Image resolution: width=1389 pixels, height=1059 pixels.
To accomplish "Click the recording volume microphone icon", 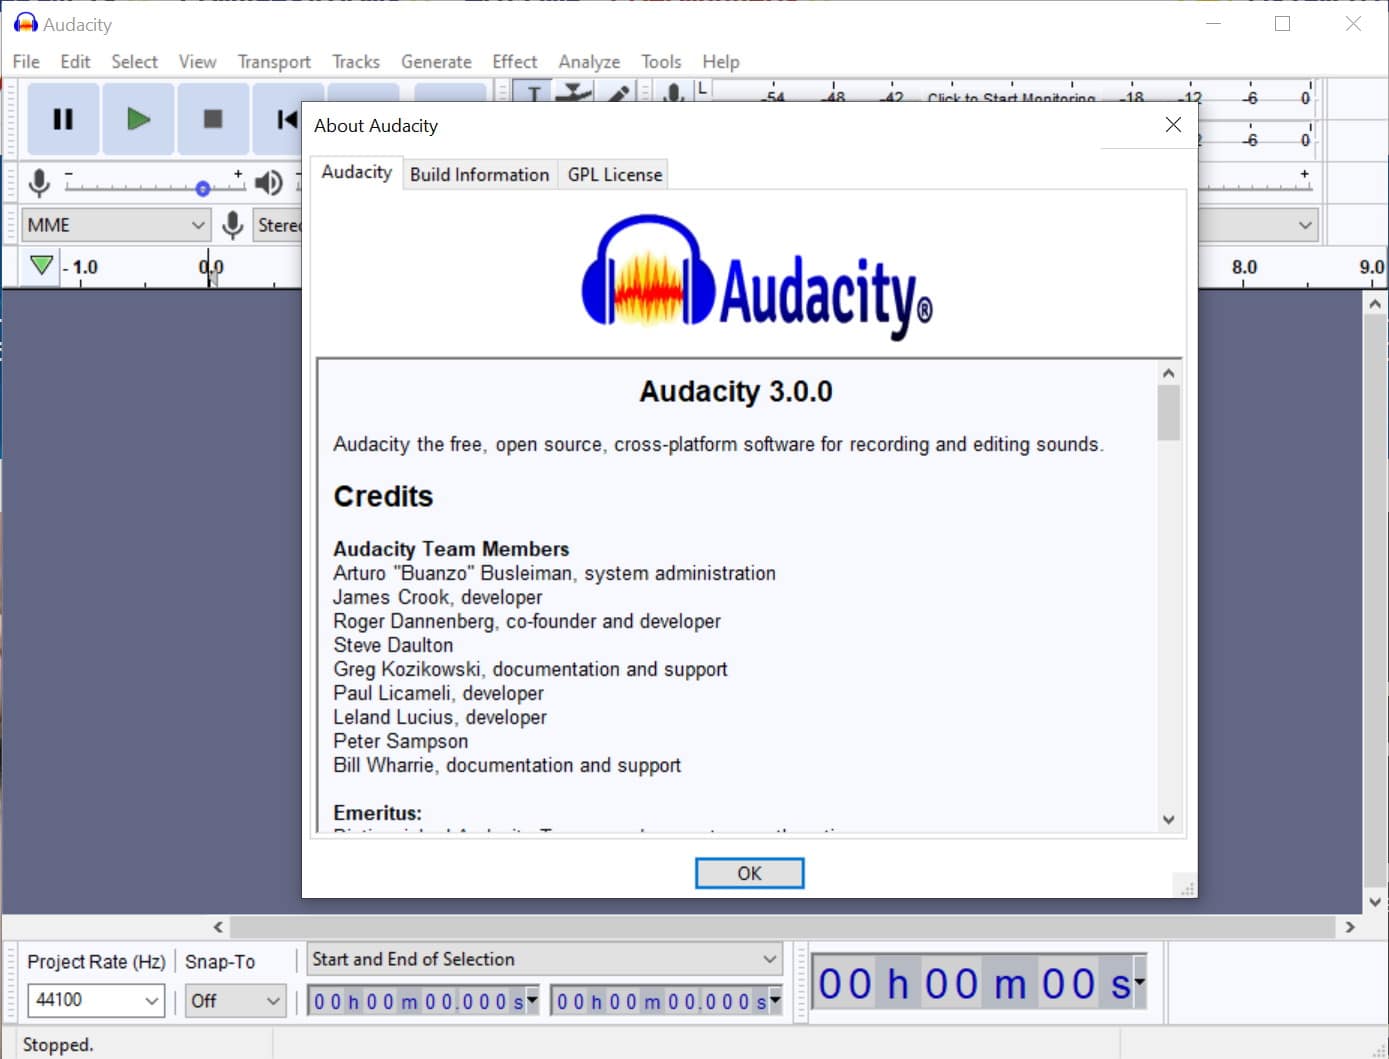I will coord(39,182).
